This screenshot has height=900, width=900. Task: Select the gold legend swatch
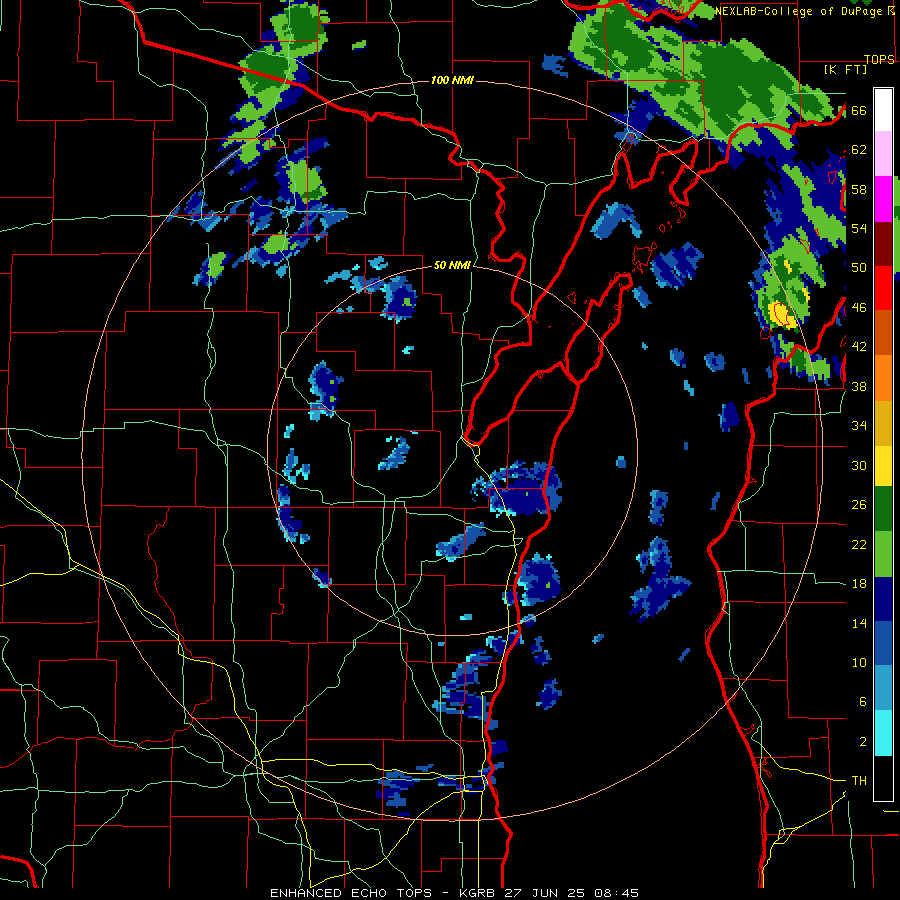point(883,423)
